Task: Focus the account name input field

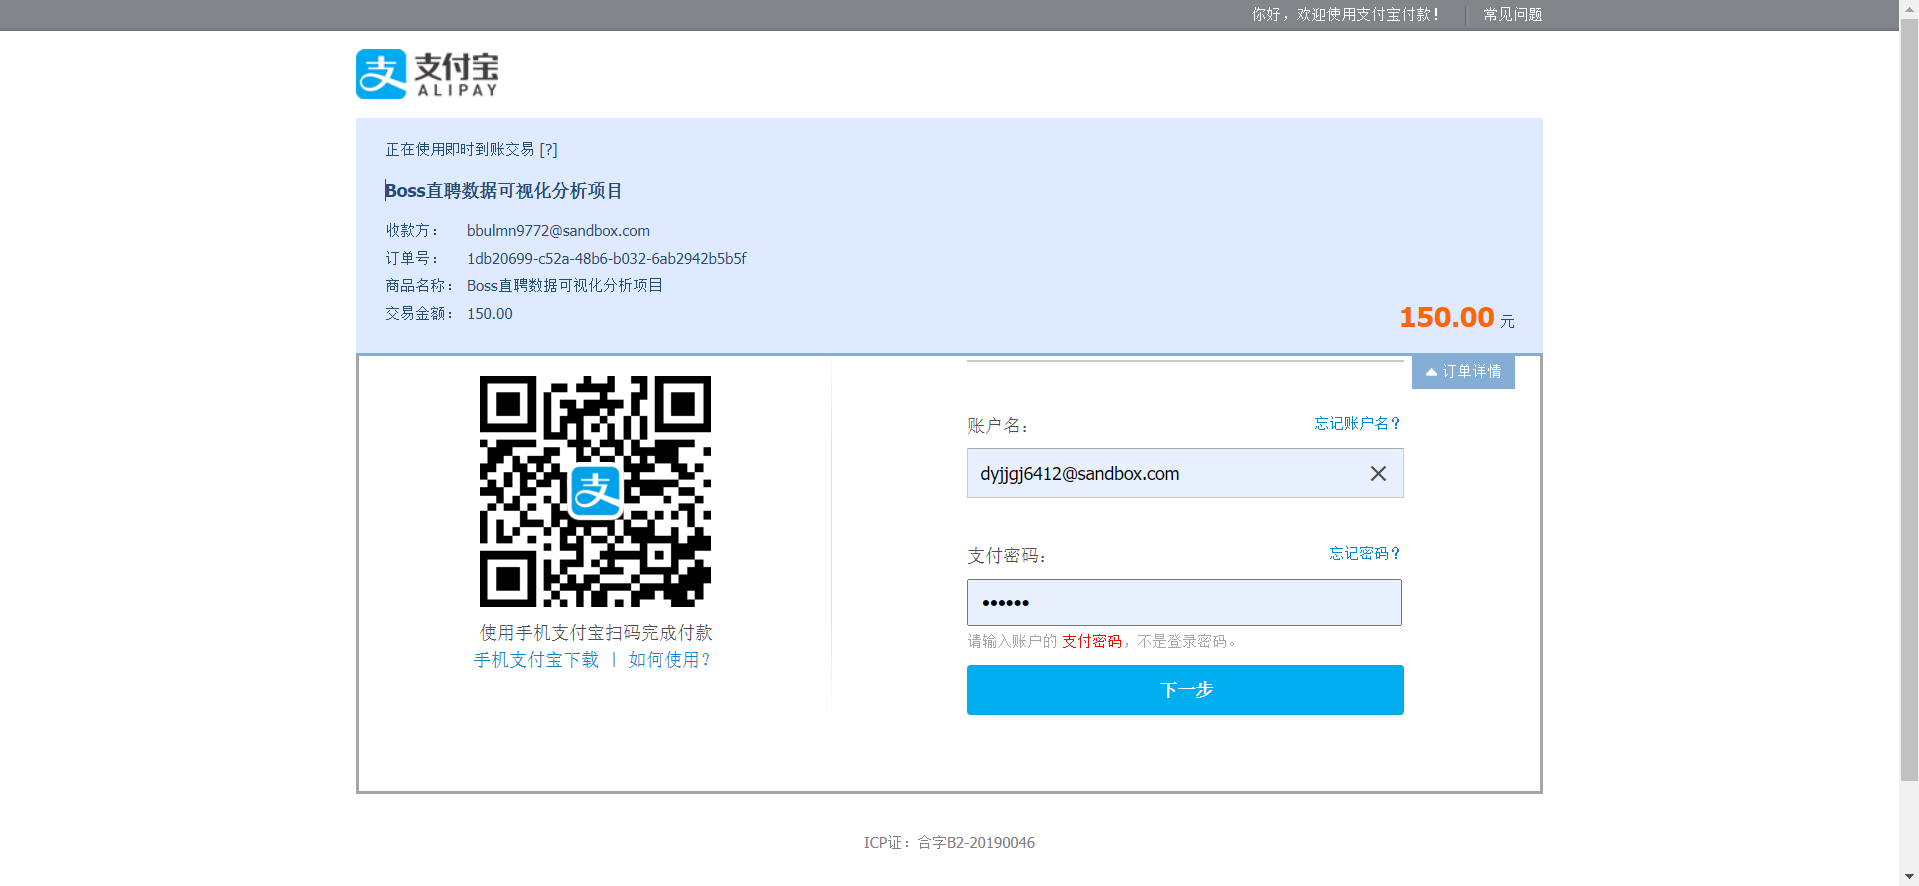Action: click(1185, 473)
